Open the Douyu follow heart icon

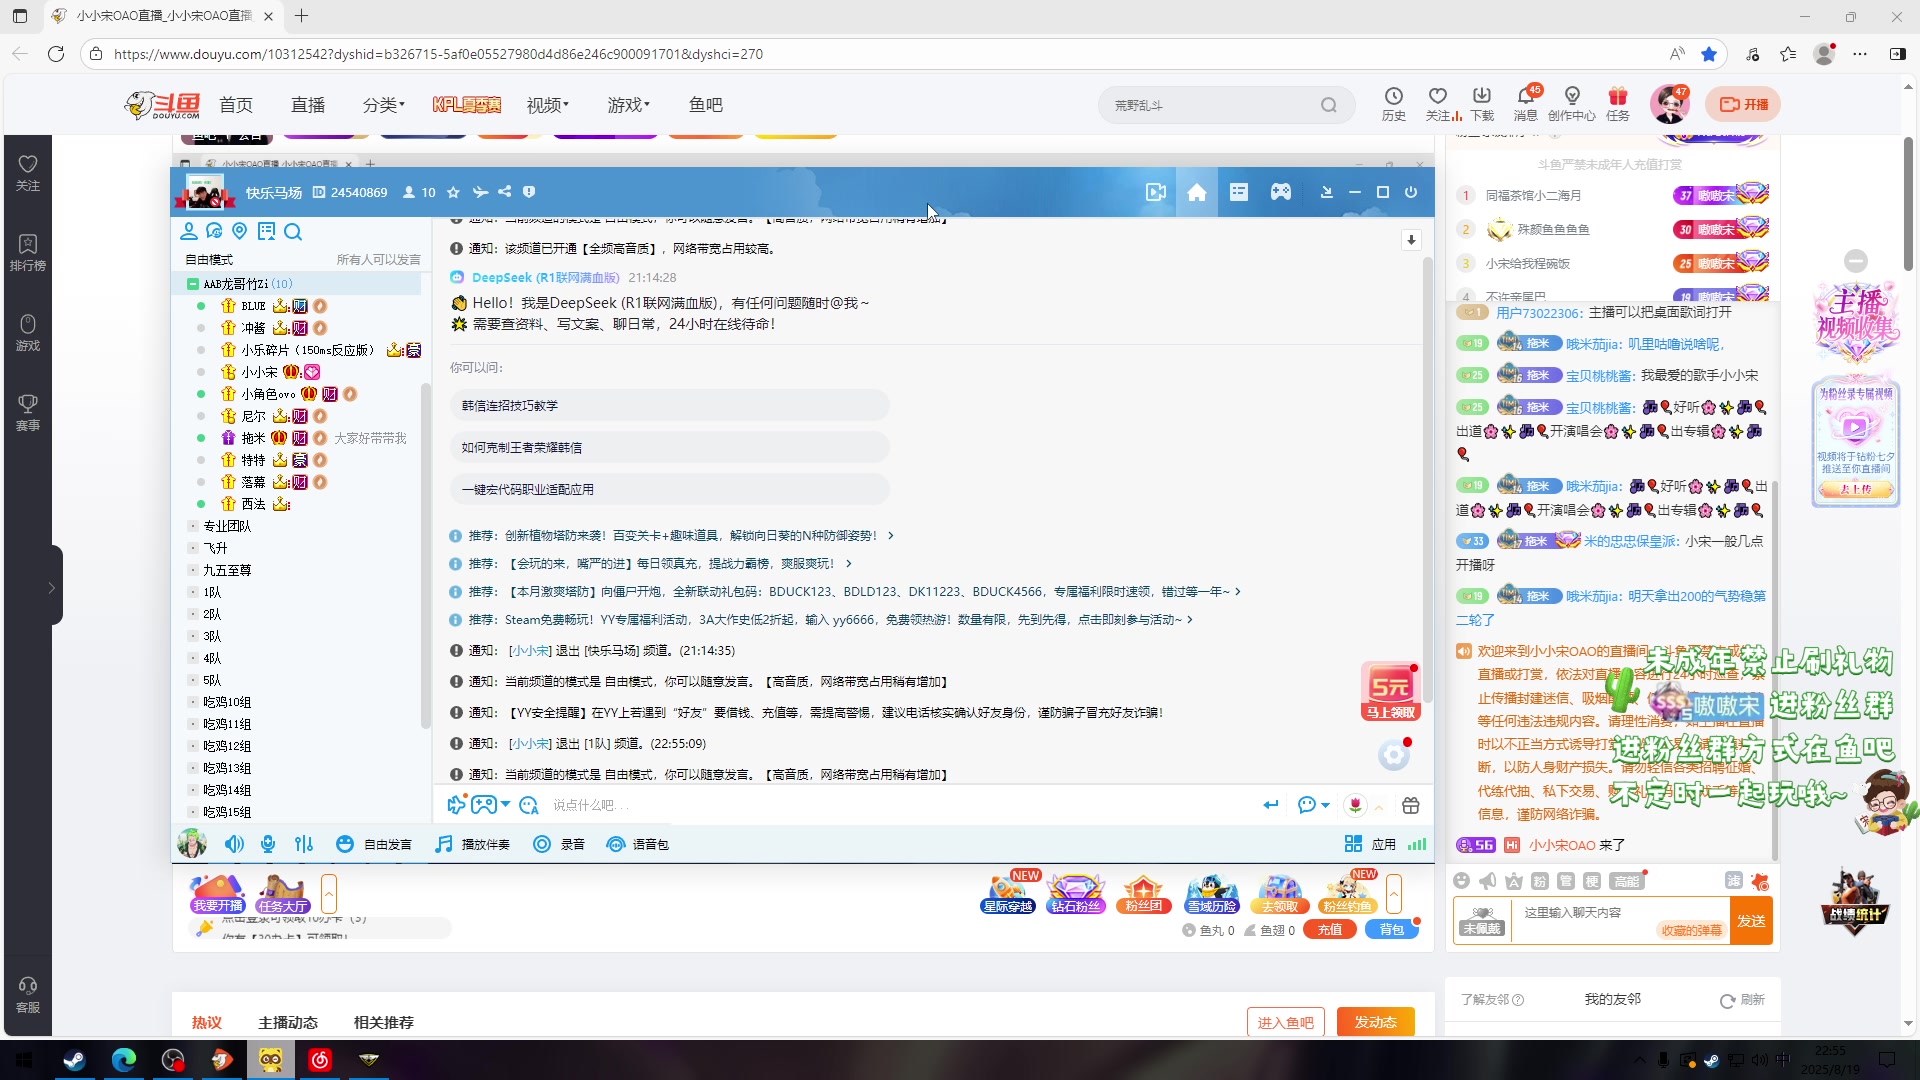[1438, 103]
